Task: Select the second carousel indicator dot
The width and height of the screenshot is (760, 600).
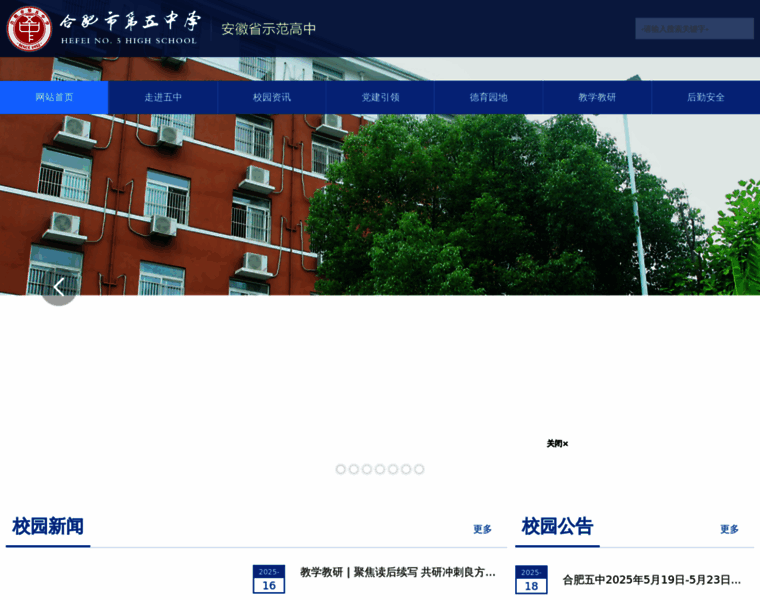Action: [354, 469]
